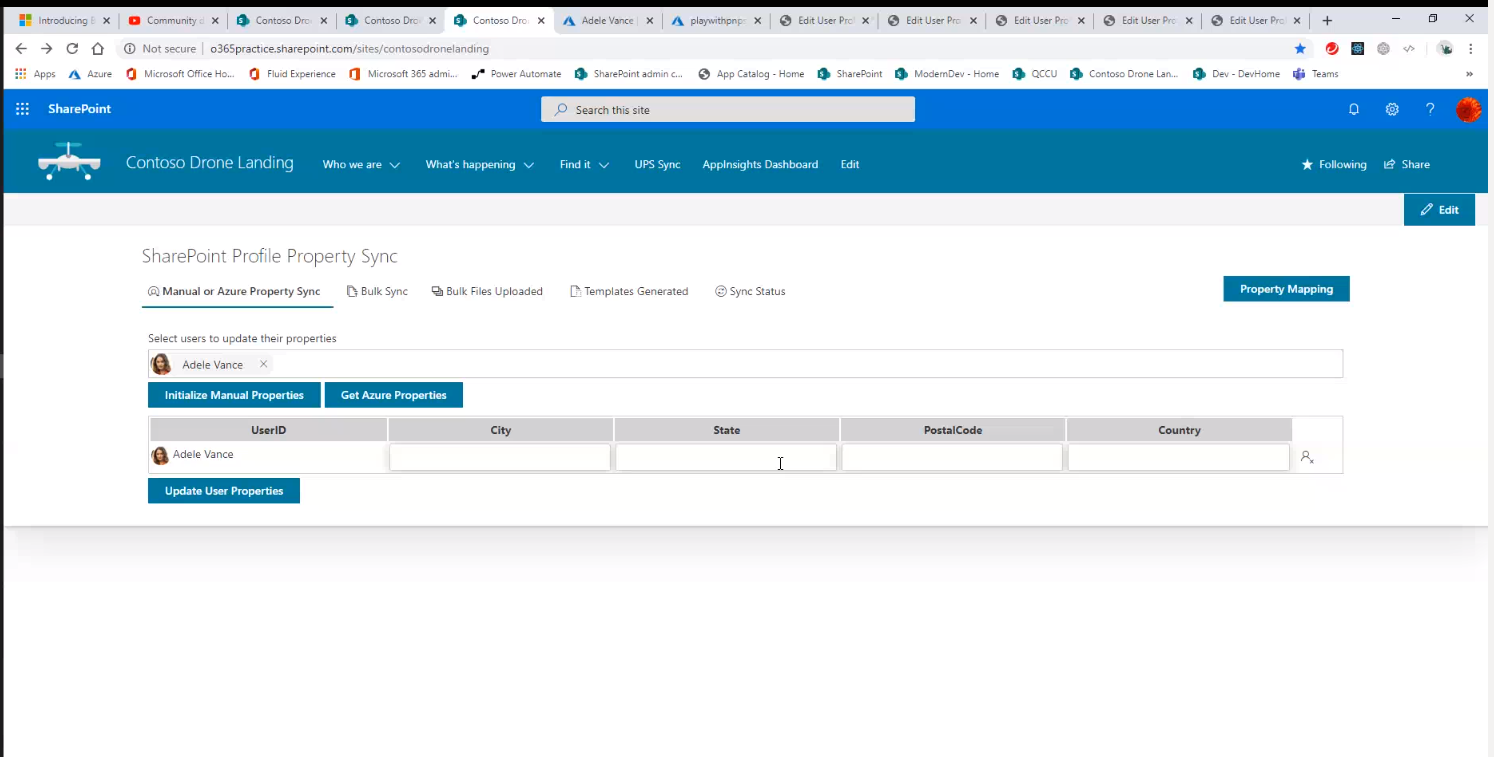Click the Property Mapping button

[1286, 289]
